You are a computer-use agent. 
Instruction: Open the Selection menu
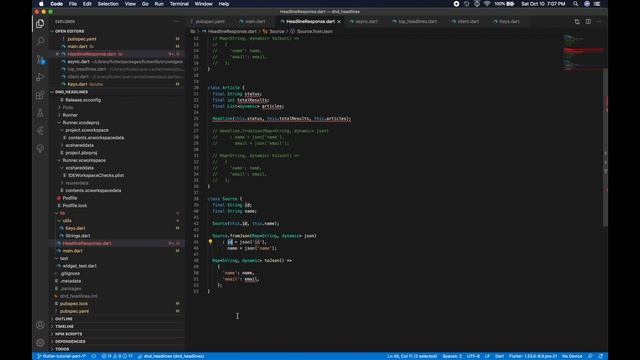tap(108, 4)
